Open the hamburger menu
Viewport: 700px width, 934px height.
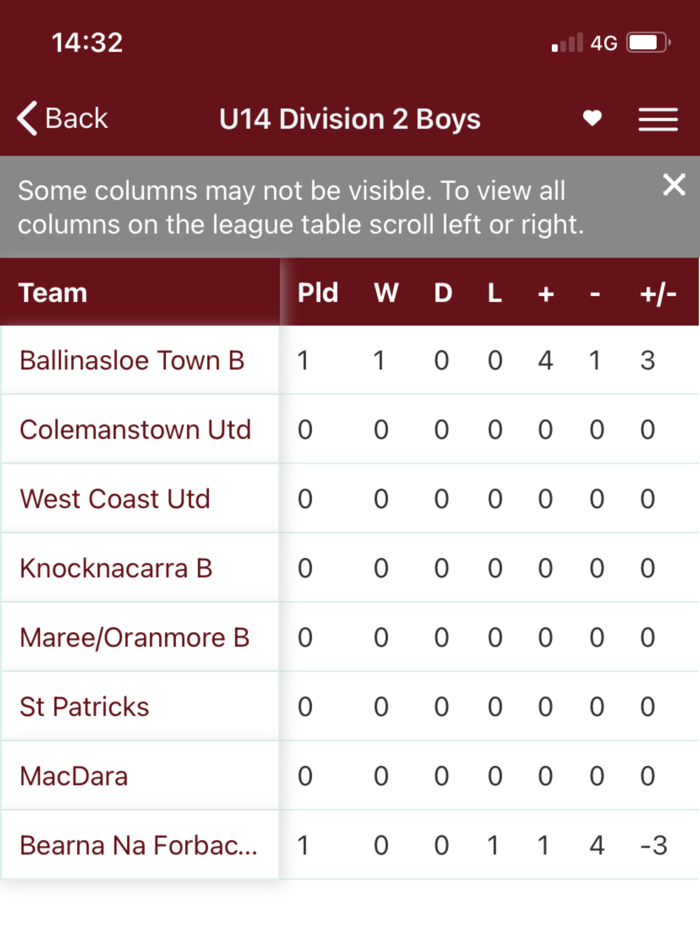(658, 119)
